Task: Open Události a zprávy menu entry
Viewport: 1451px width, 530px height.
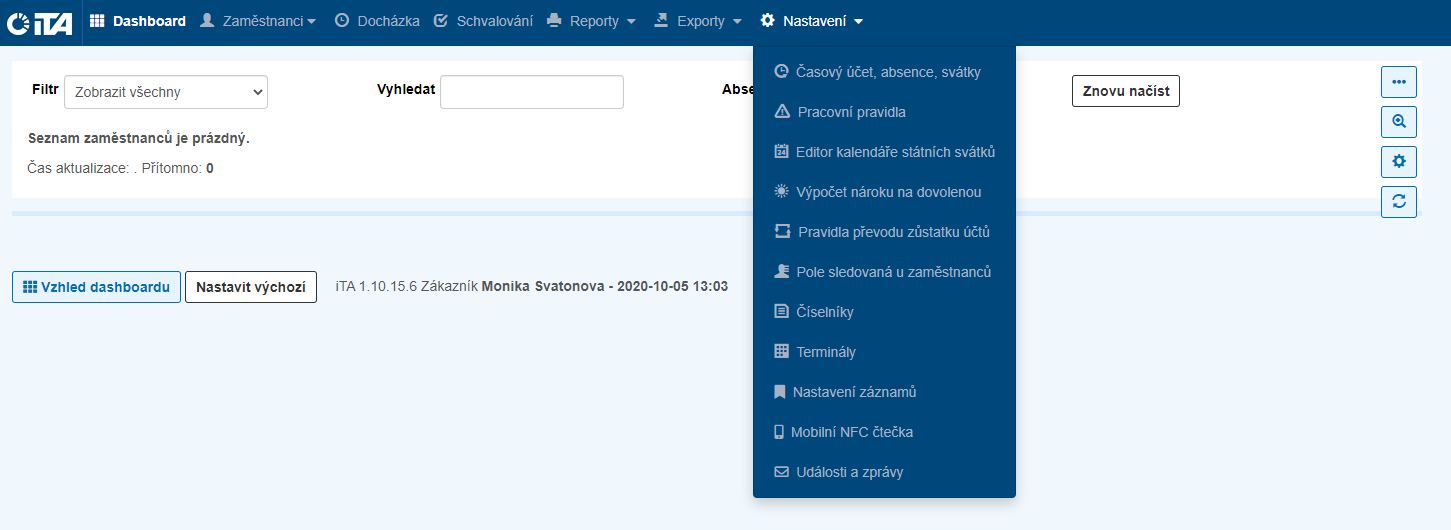Action: coord(849,472)
